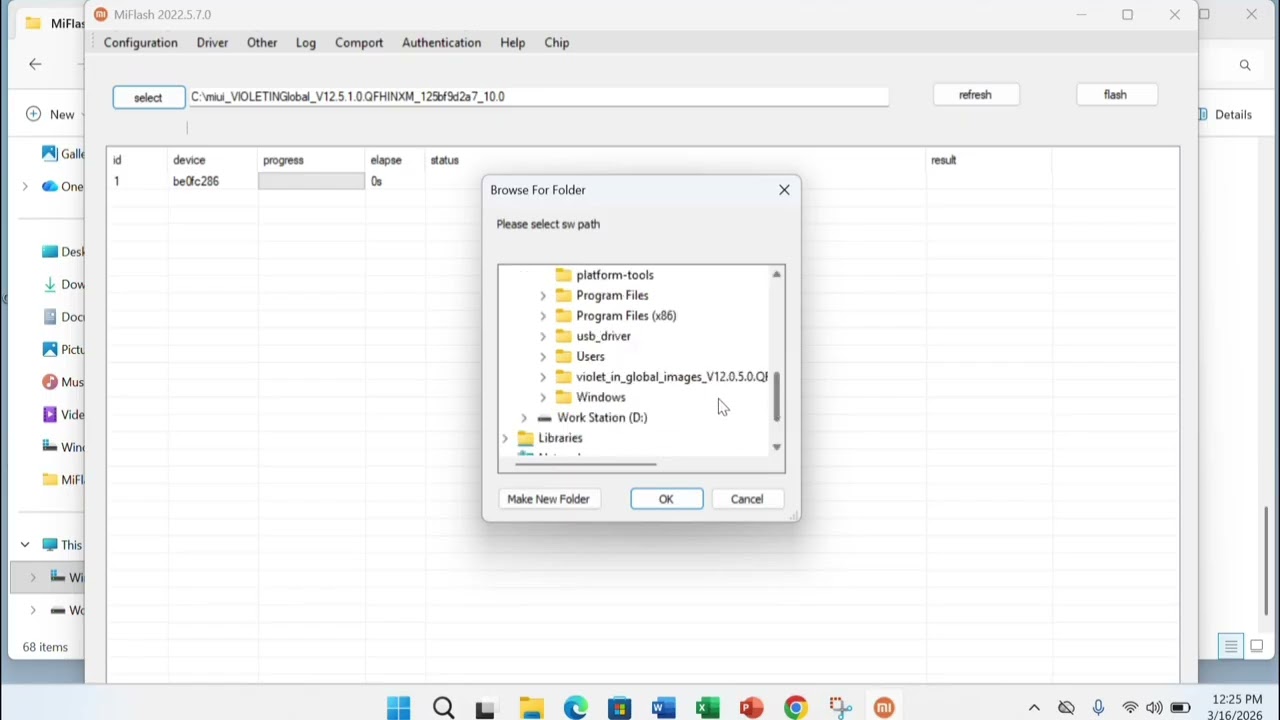Click Cancel in Browse For Folder
The image size is (1280, 720).
pyautogui.click(x=746, y=499)
